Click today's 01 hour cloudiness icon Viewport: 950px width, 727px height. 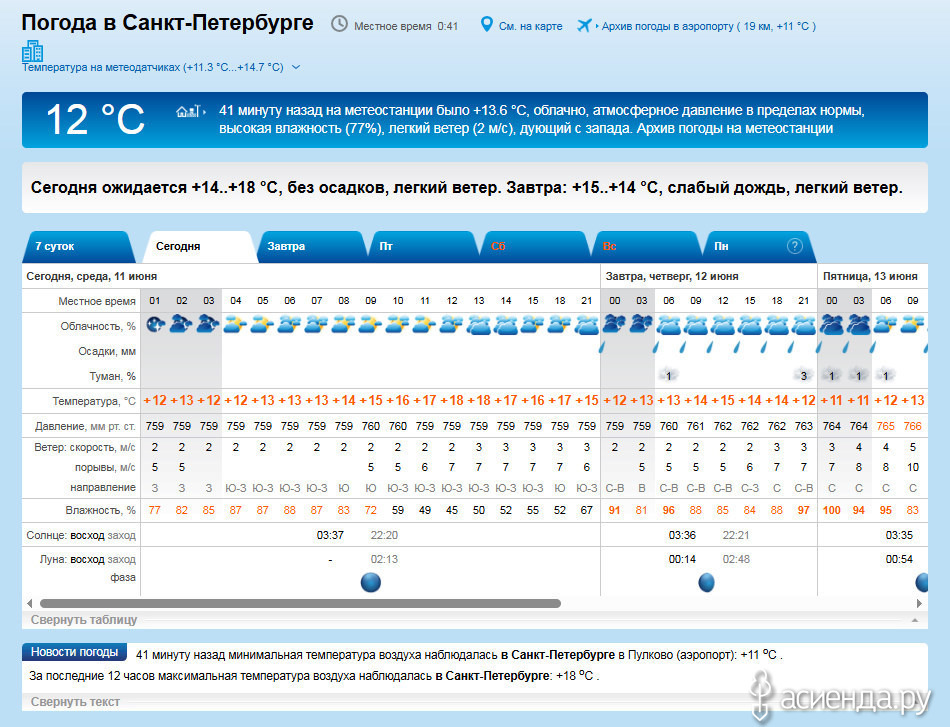tap(155, 325)
